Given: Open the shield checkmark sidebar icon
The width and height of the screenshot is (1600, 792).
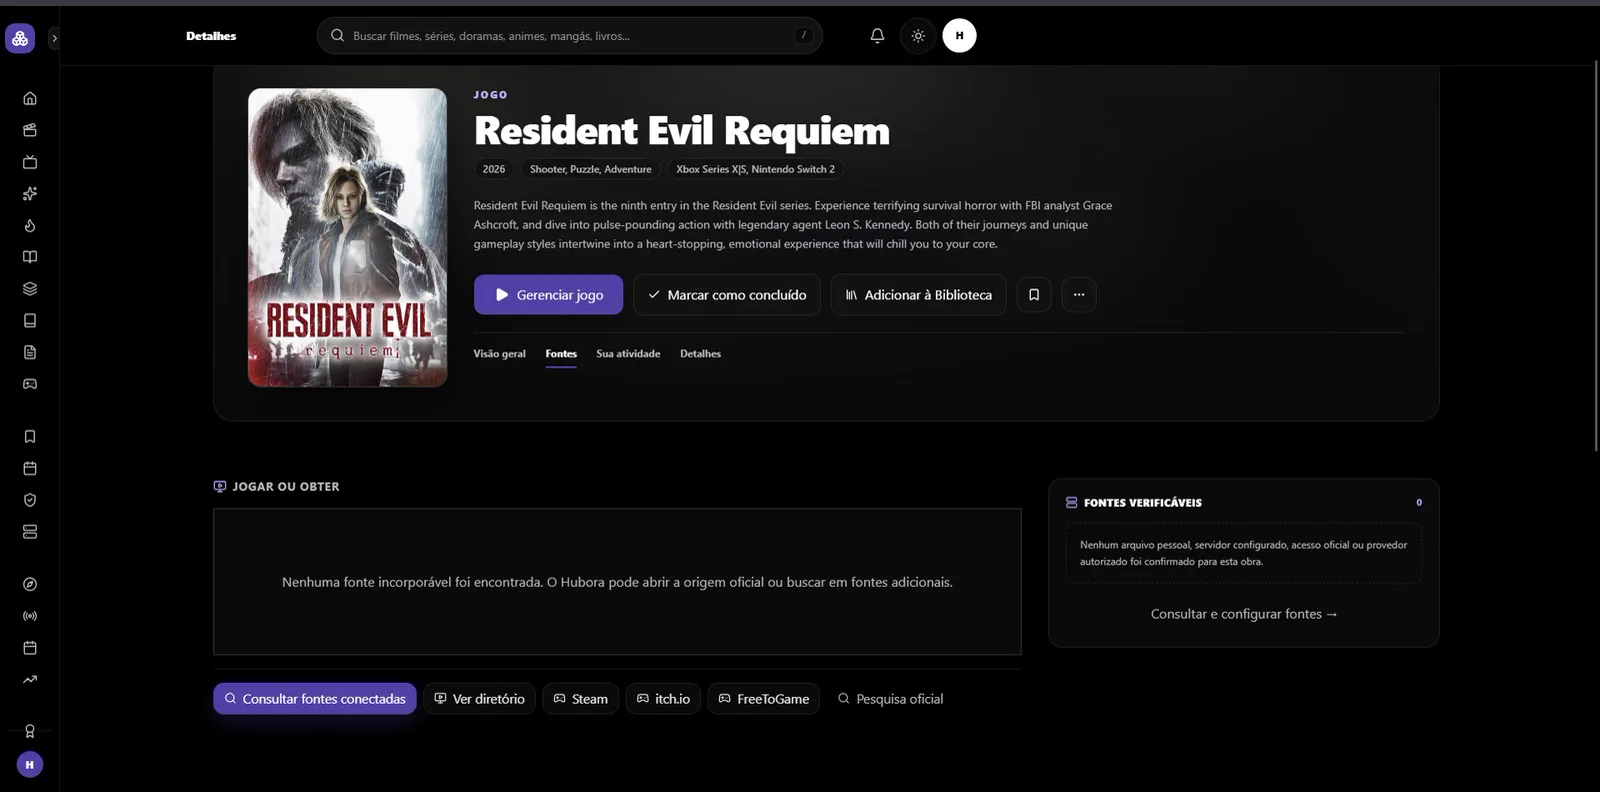Looking at the screenshot, I should (x=30, y=500).
